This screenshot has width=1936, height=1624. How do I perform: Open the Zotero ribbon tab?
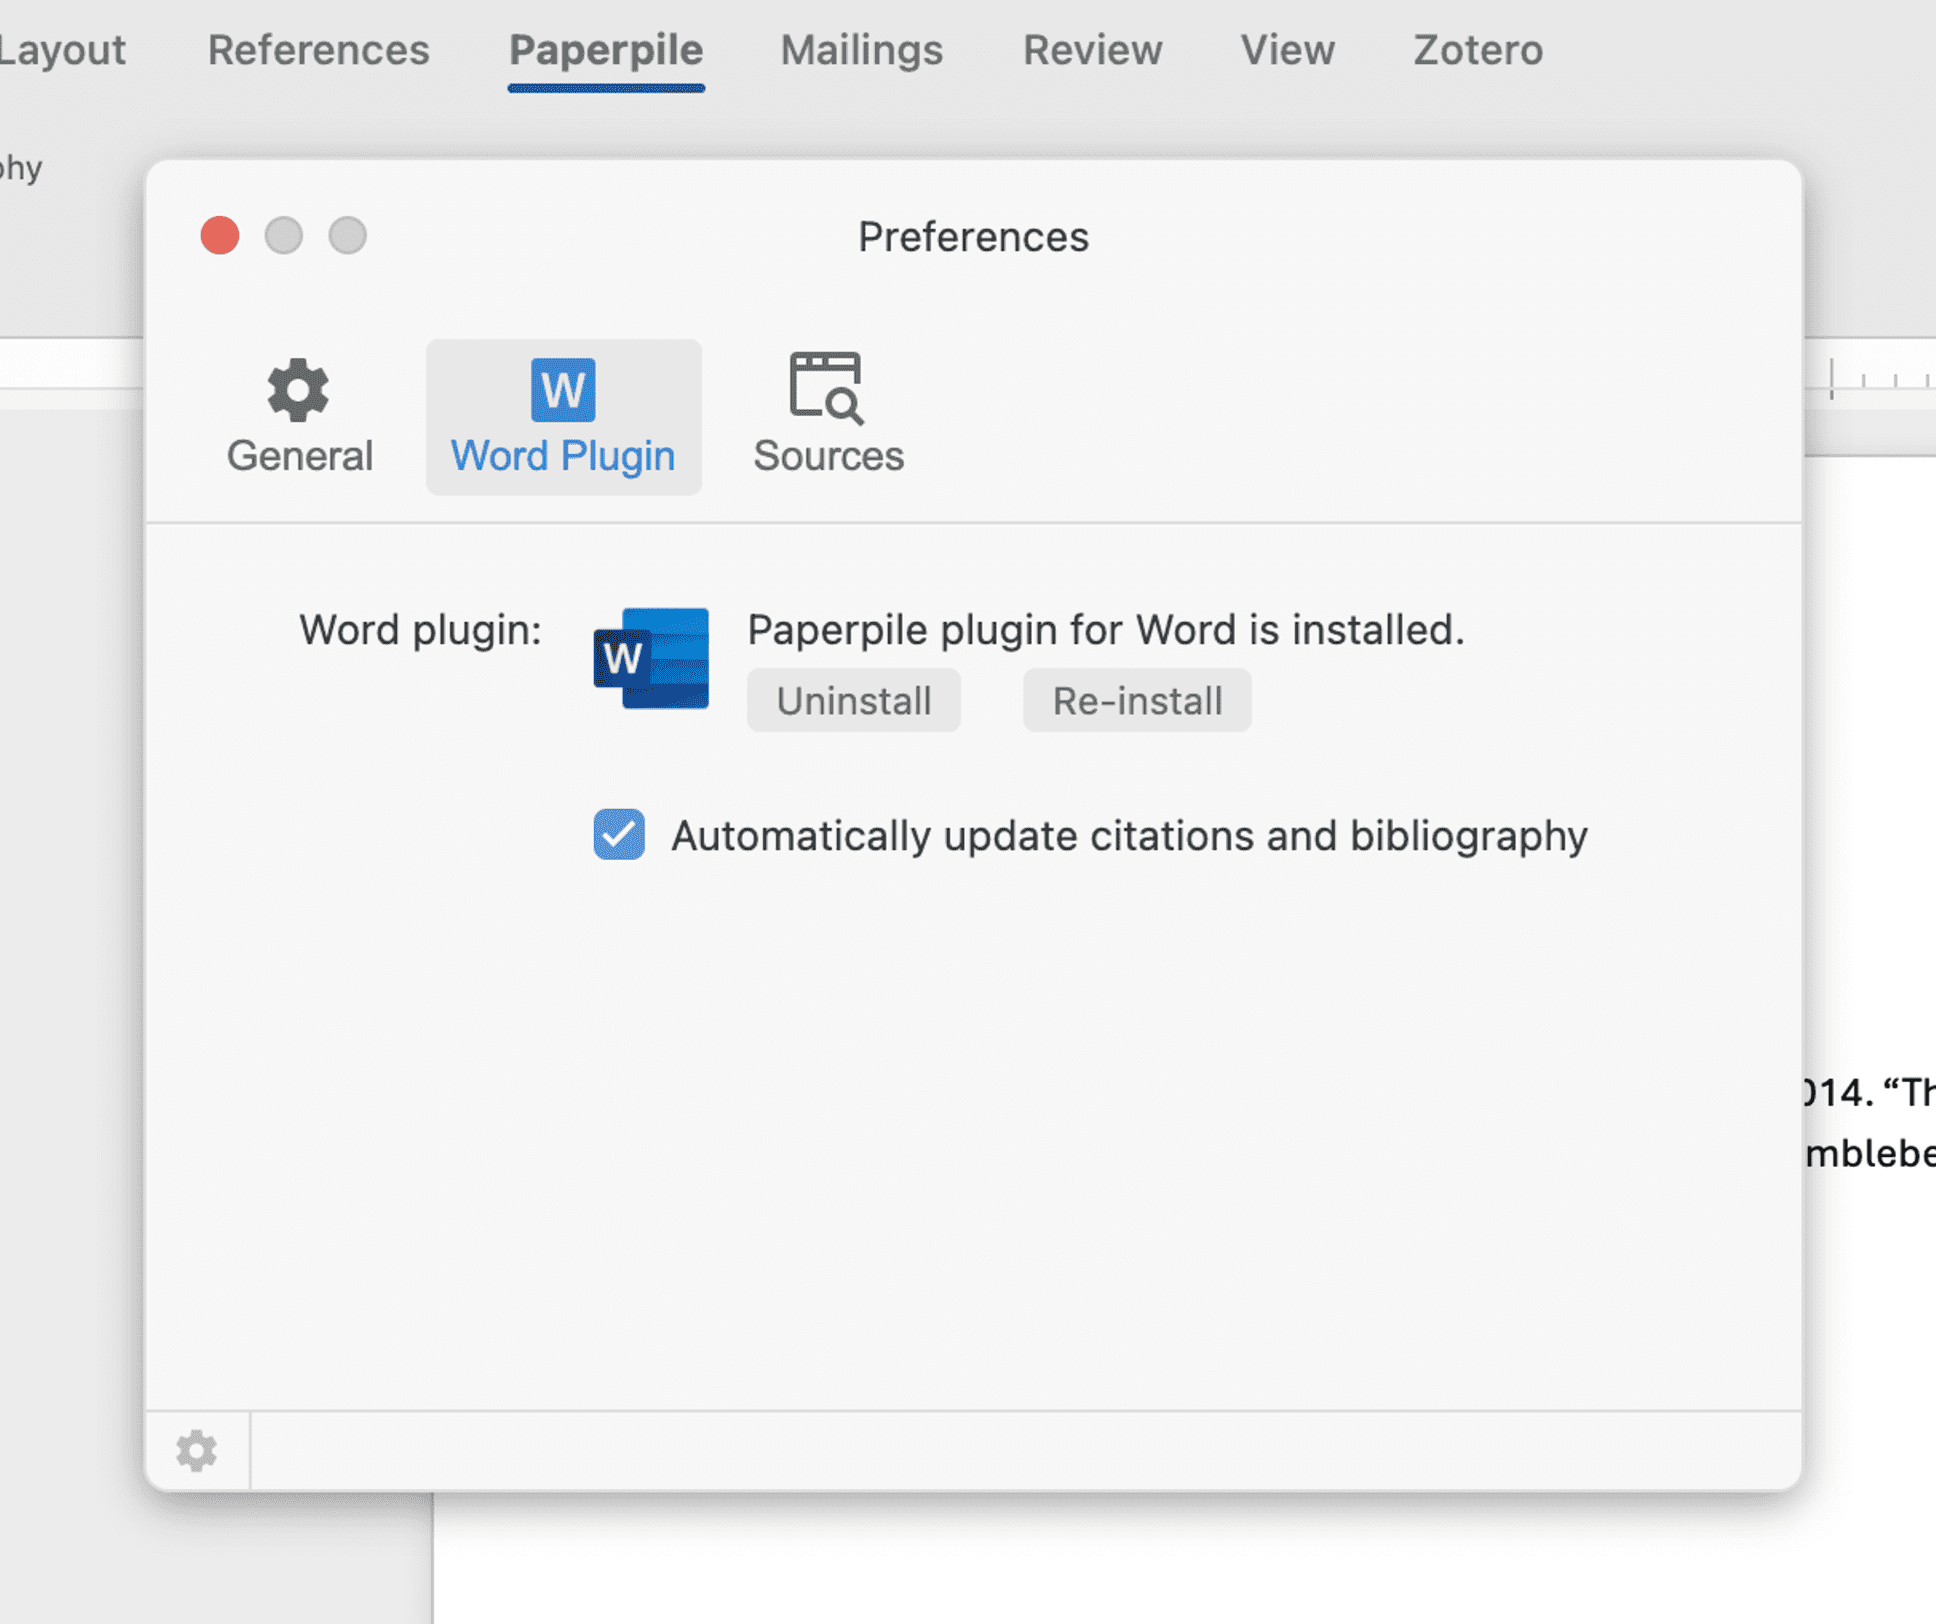coord(1477,50)
